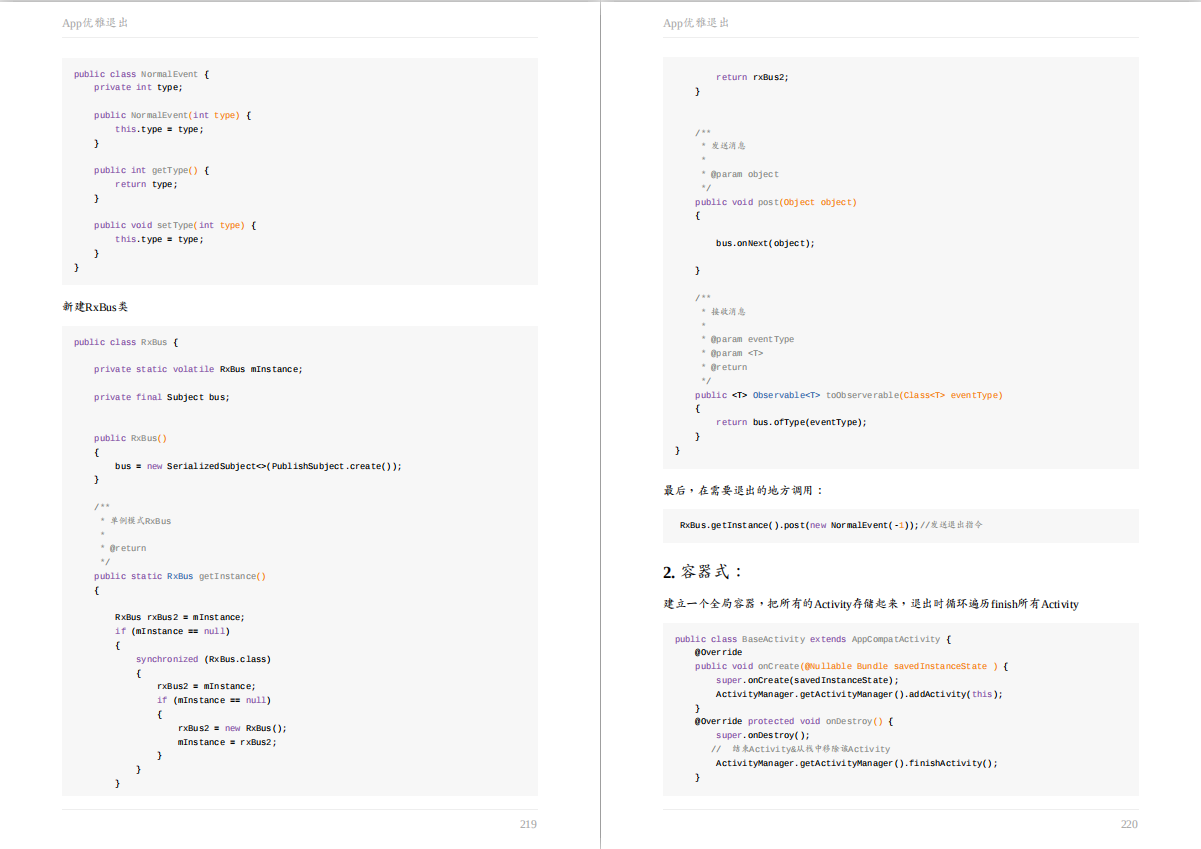
Task: Click page number 219
Action: [528, 824]
